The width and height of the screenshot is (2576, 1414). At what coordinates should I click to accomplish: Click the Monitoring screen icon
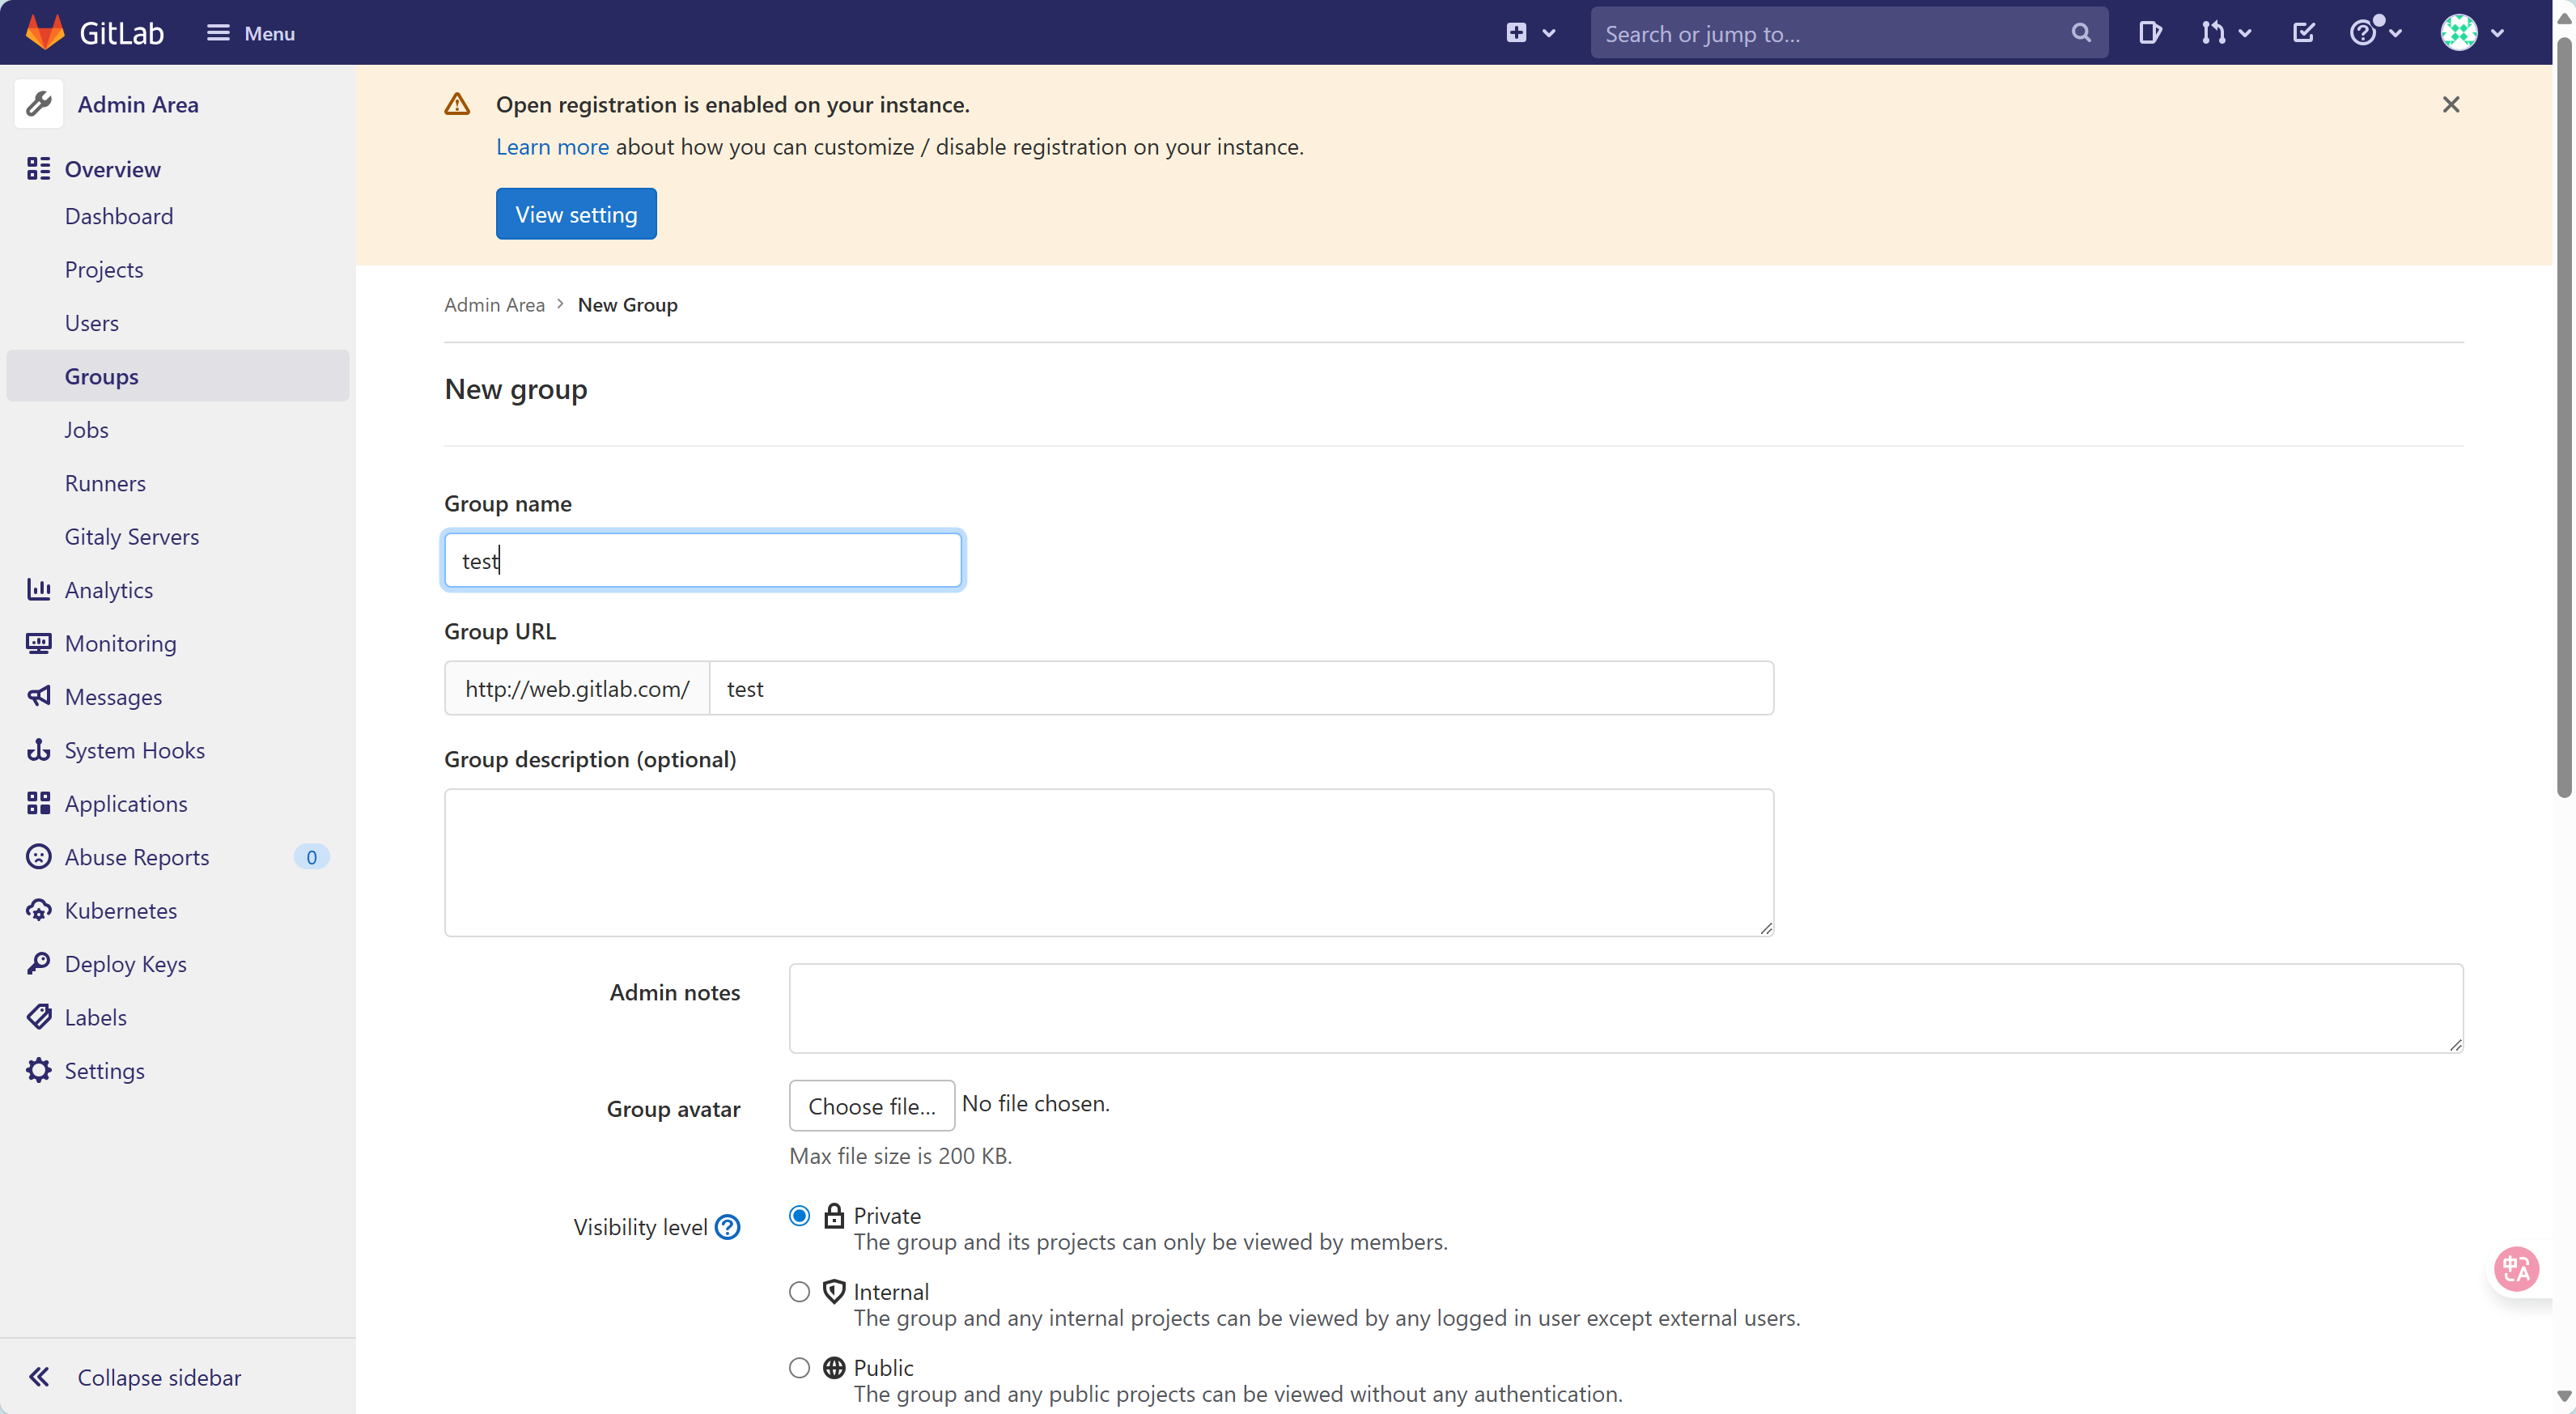click(x=38, y=643)
